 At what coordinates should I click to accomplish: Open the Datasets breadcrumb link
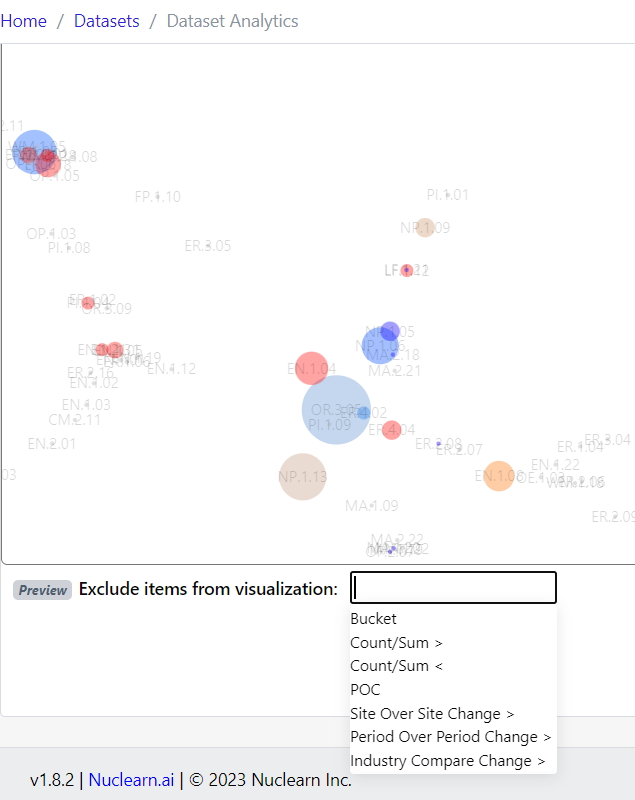click(x=106, y=20)
